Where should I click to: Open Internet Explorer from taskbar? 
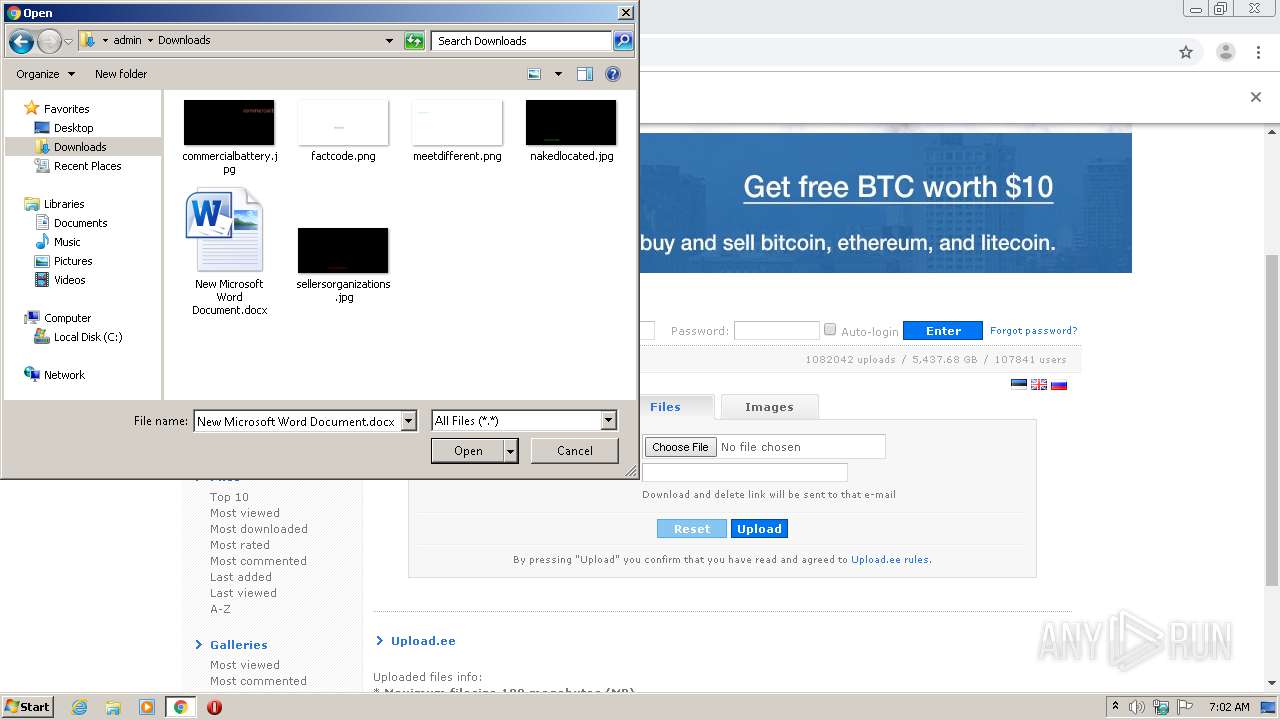point(79,707)
